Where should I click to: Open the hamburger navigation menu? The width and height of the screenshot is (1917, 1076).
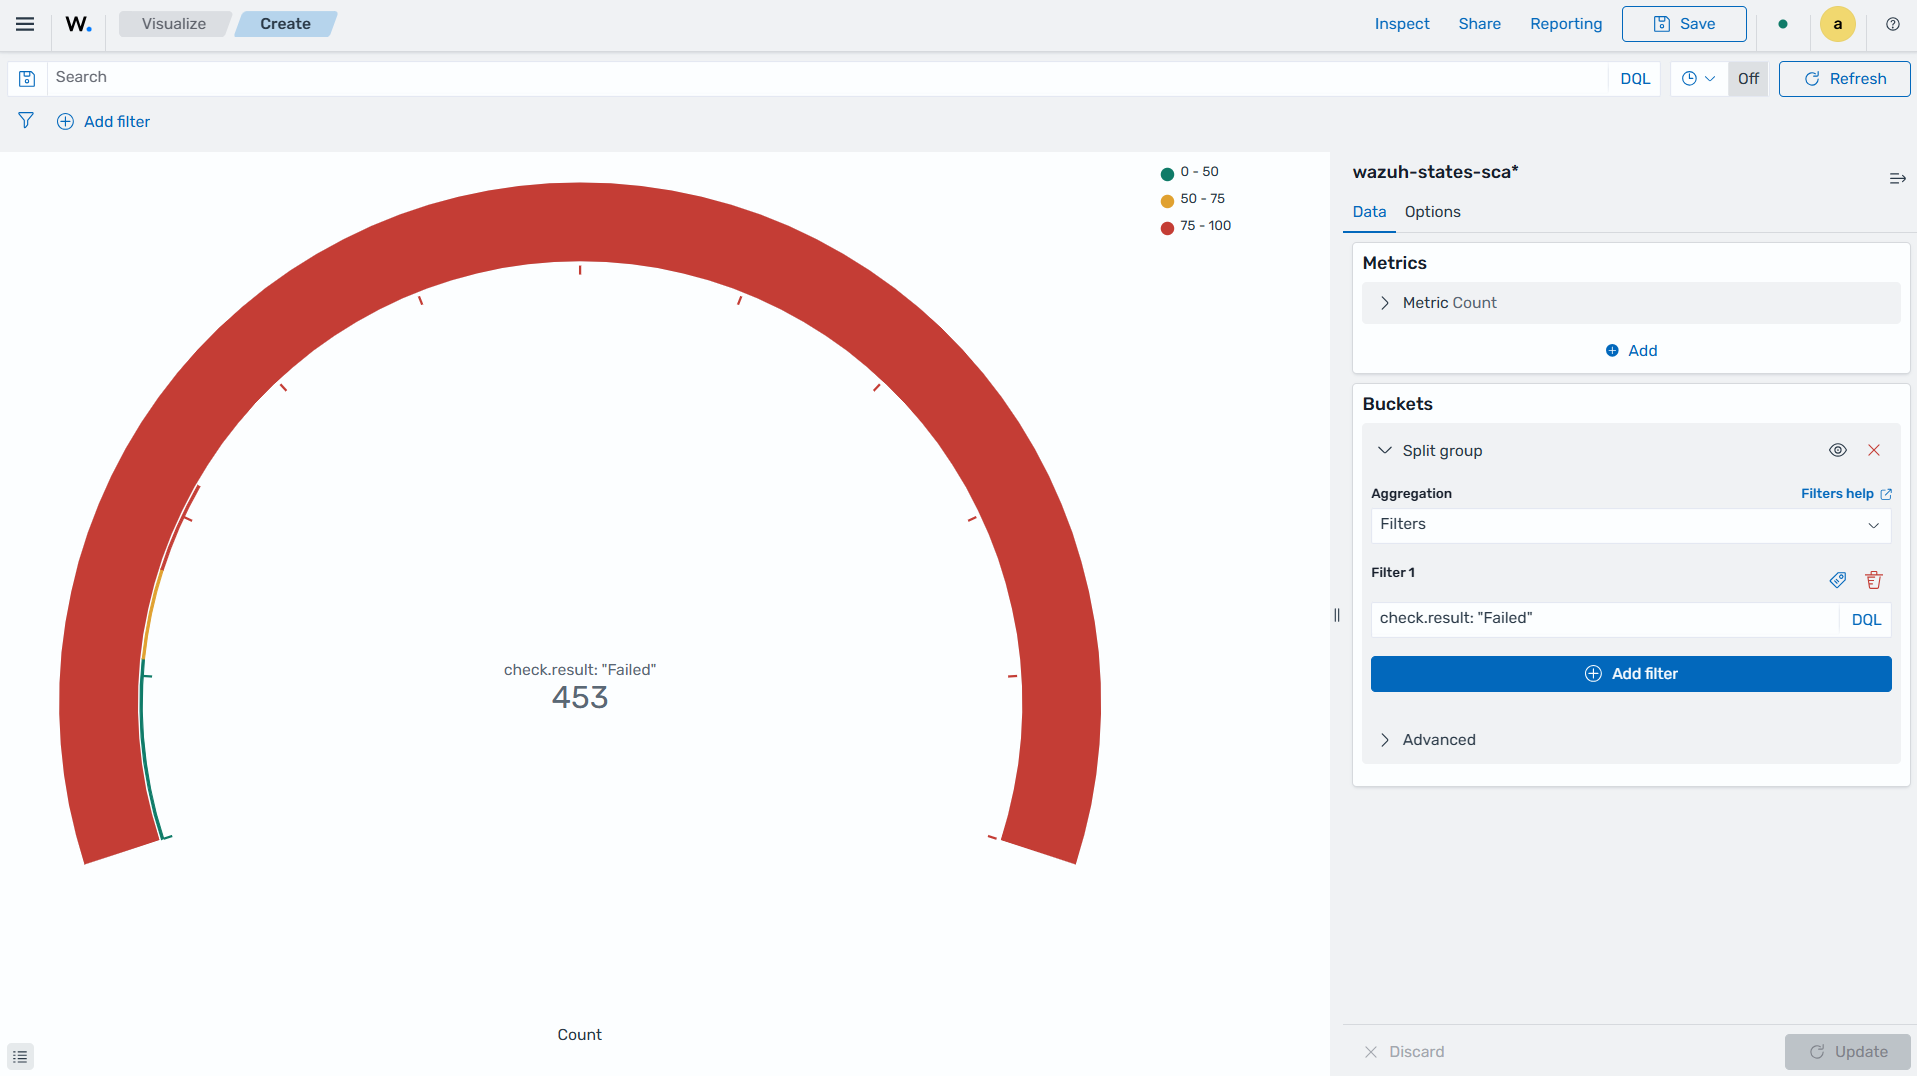tap(25, 24)
